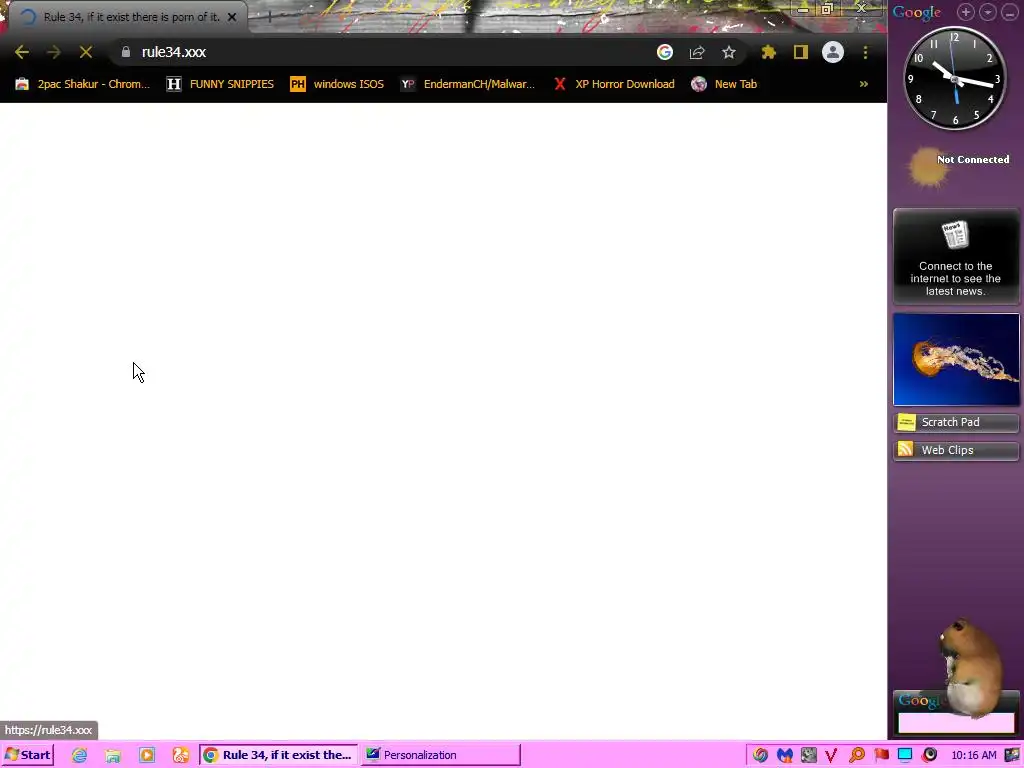The height and width of the screenshot is (768, 1024).
Task: Launch Internet Explorer from quick launch
Action: pos(80,755)
